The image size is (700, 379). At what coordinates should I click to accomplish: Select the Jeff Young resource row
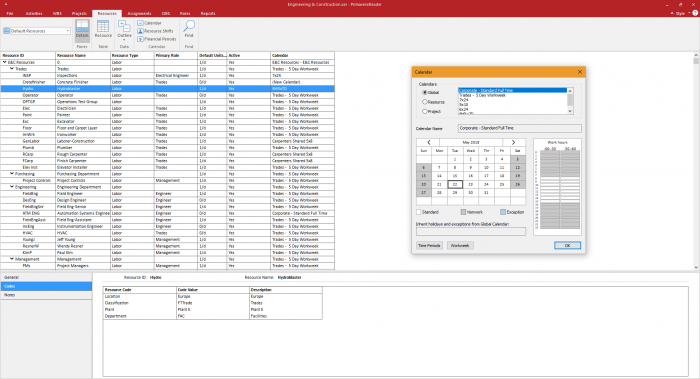[167, 239]
